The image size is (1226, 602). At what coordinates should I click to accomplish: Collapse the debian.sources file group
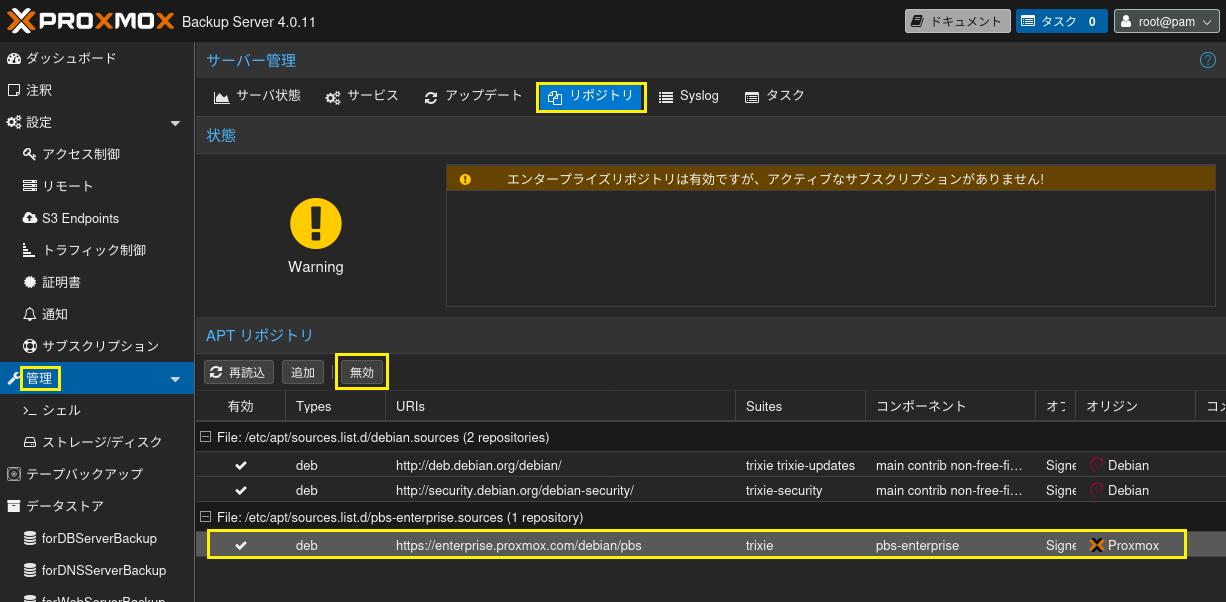point(206,437)
